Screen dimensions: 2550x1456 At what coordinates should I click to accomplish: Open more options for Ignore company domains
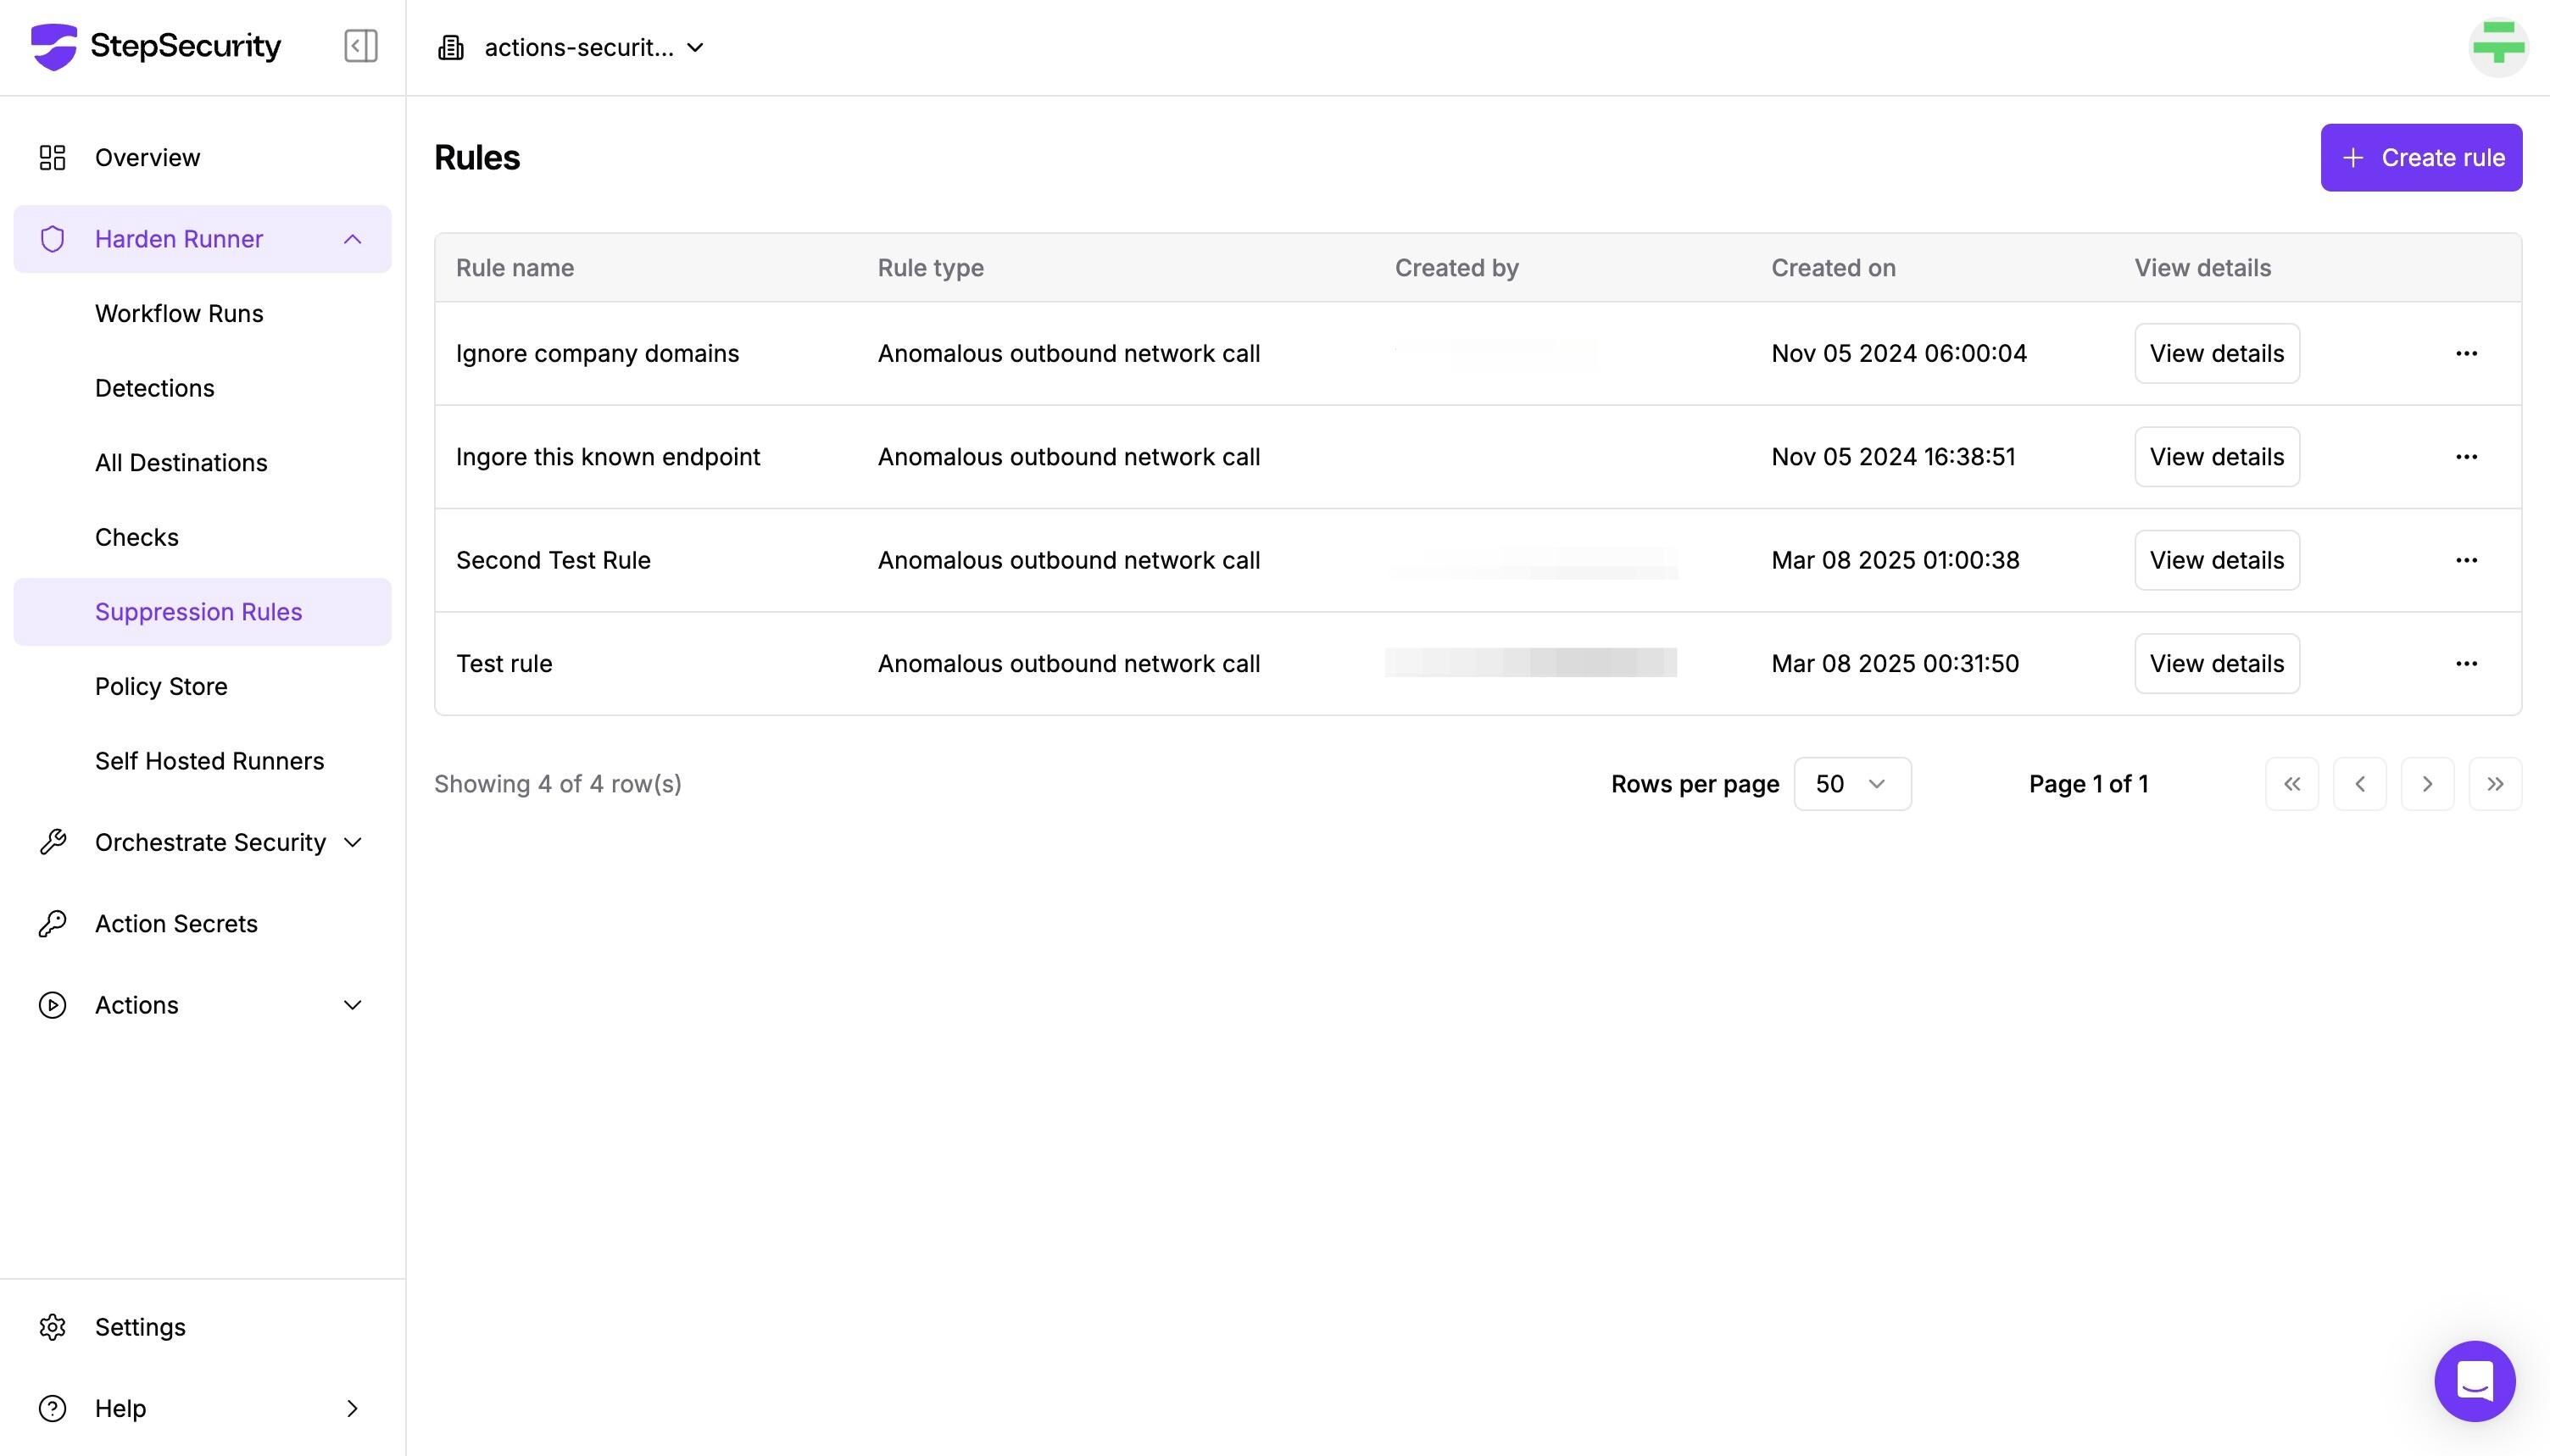coord(2466,353)
